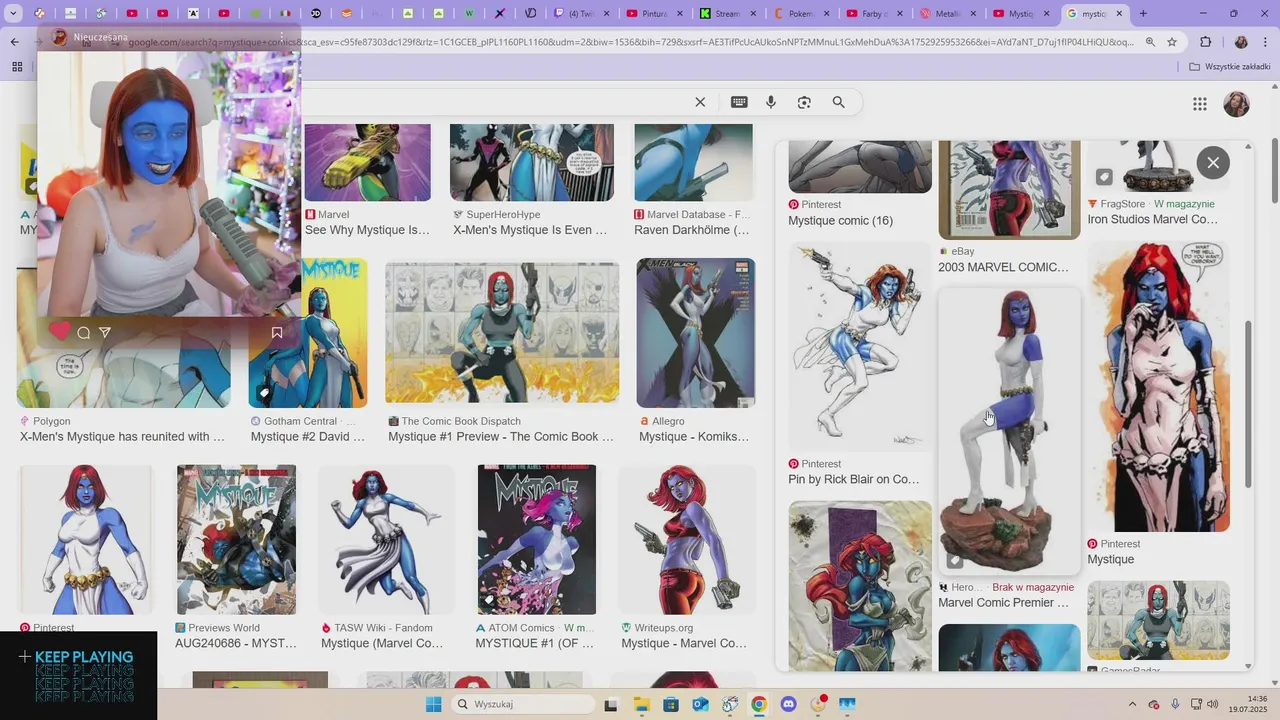Start voice search with the microphone icon
The width and height of the screenshot is (1280, 720).
point(771,102)
